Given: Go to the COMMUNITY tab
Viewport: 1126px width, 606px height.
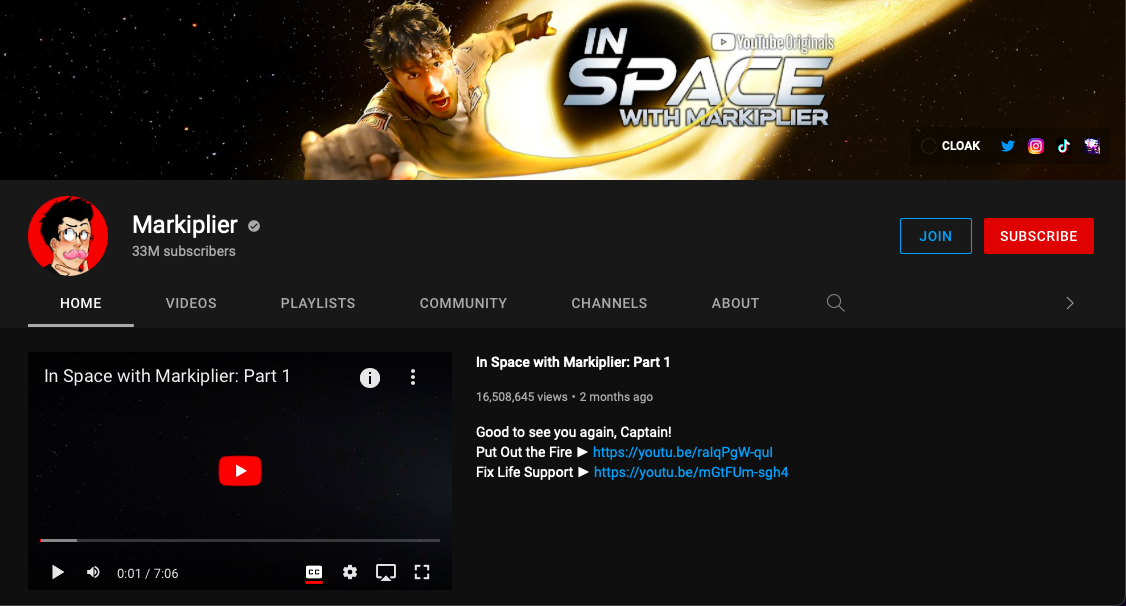Looking at the screenshot, I should point(463,303).
